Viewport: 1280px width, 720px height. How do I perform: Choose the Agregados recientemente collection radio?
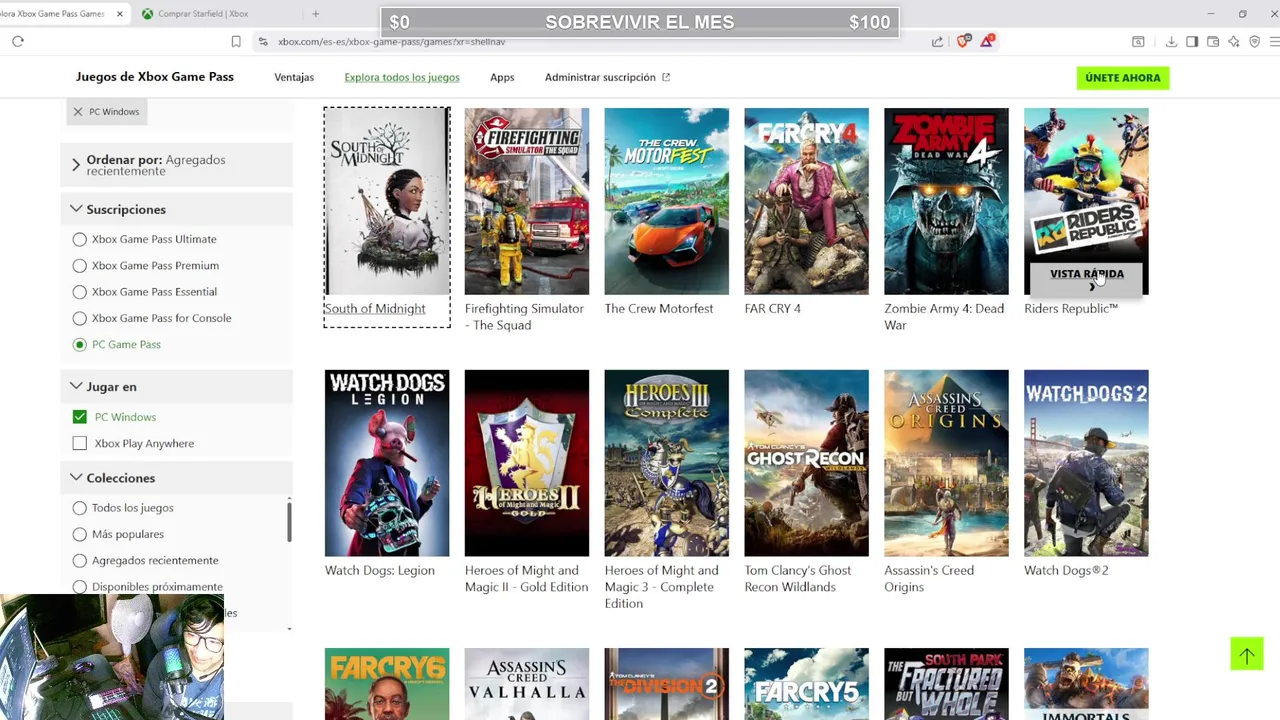coord(80,560)
